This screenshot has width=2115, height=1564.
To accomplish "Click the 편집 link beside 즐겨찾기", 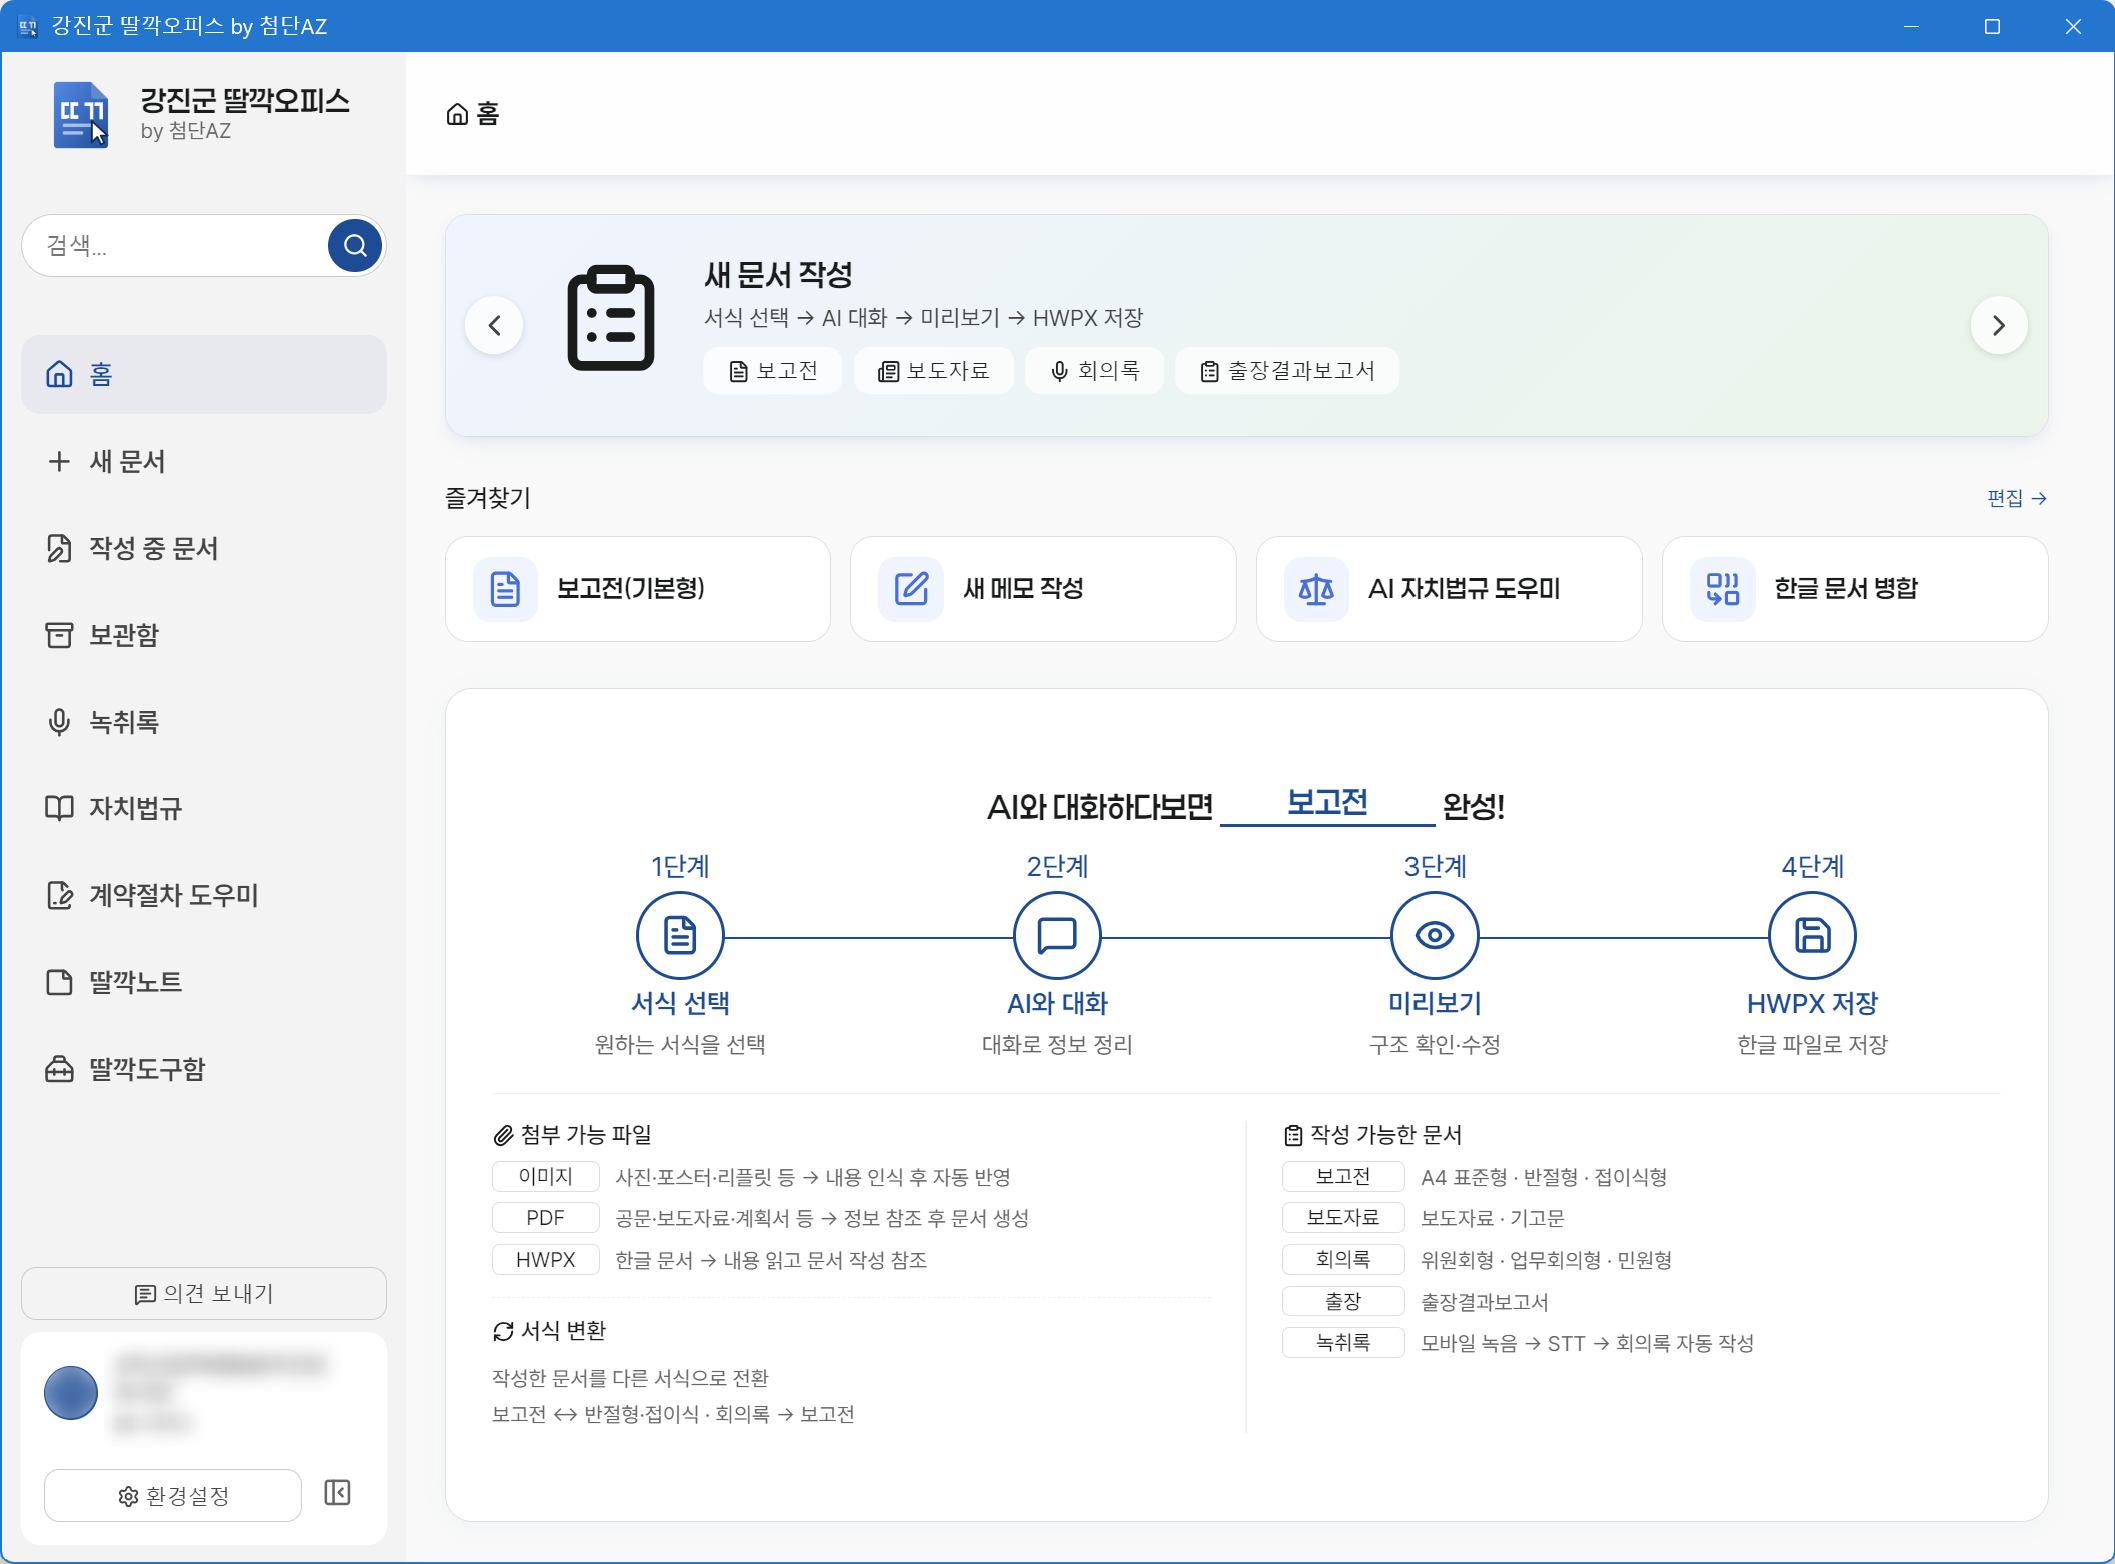I will click(2017, 498).
